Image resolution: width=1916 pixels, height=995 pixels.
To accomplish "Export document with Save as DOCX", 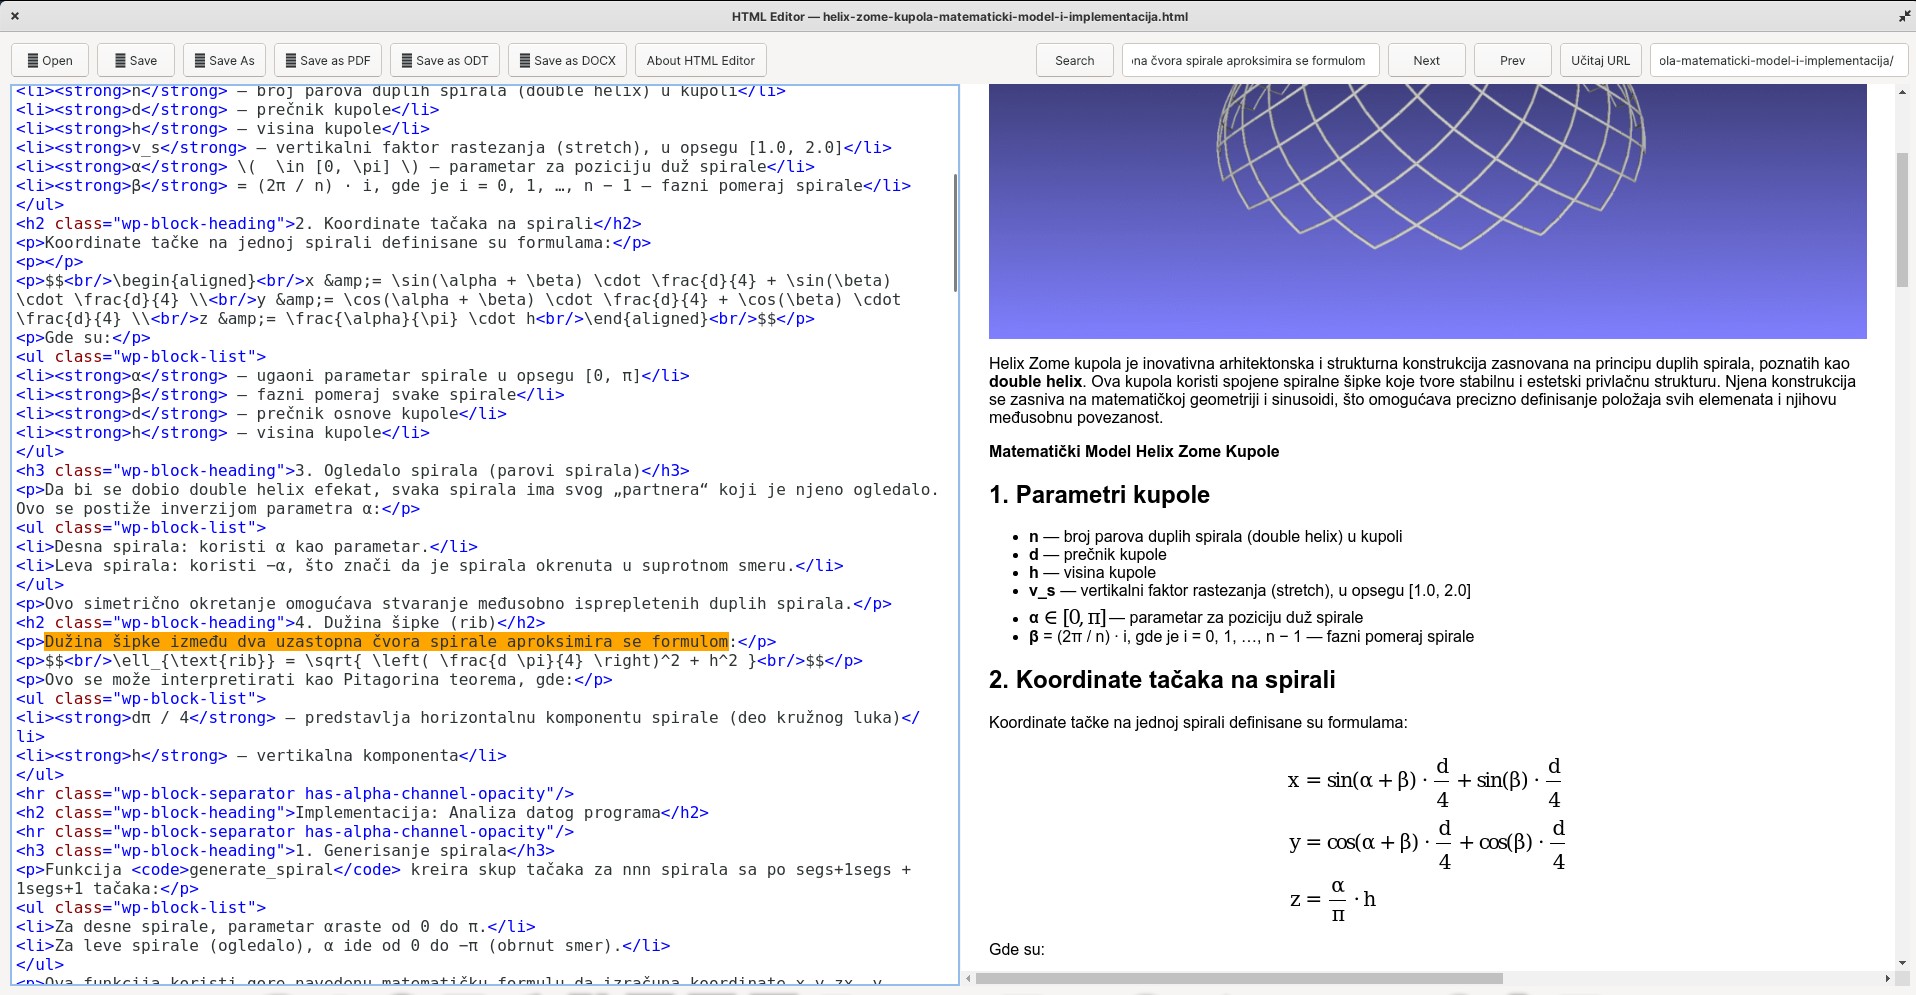I will (x=567, y=61).
